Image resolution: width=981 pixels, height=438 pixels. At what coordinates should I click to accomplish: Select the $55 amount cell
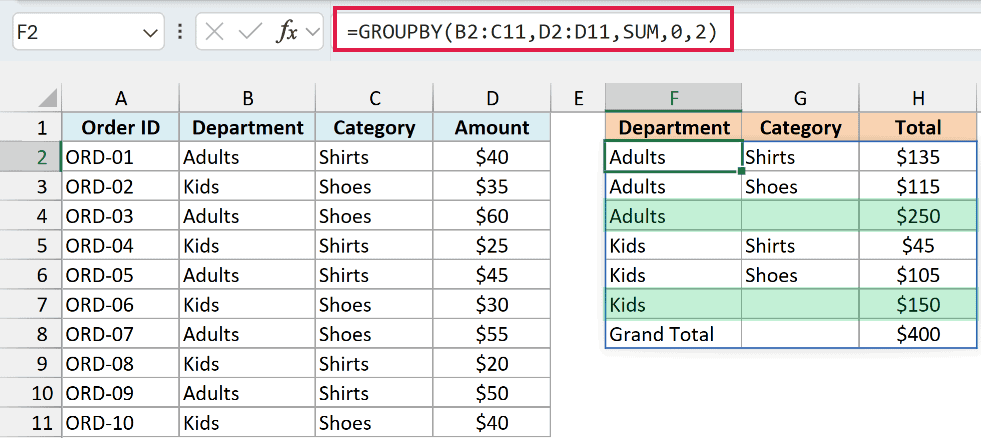(492, 334)
